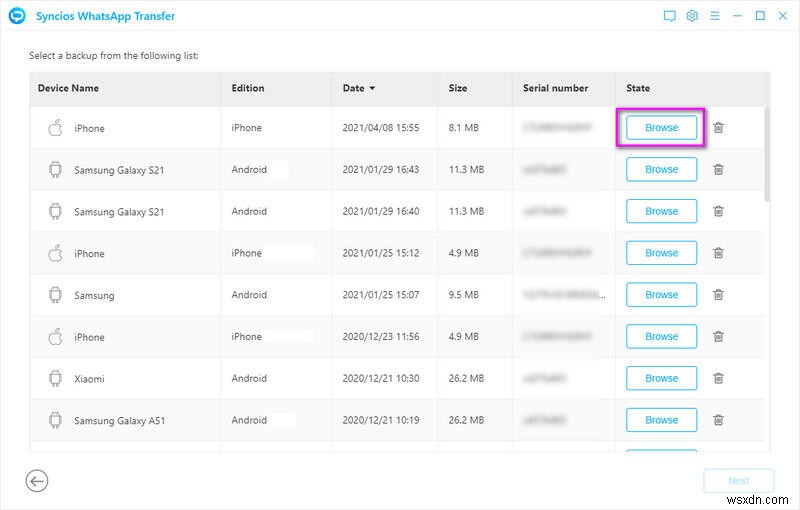Select the date 2020/12/23 11:56
The height and width of the screenshot is (510, 800).
pyautogui.click(x=381, y=337)
